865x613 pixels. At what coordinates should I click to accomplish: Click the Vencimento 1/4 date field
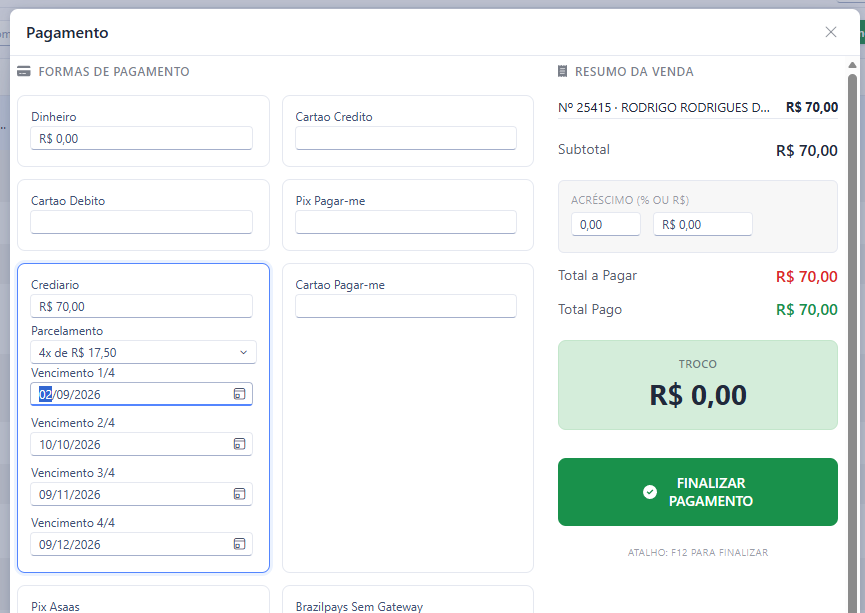coord(141,394)
